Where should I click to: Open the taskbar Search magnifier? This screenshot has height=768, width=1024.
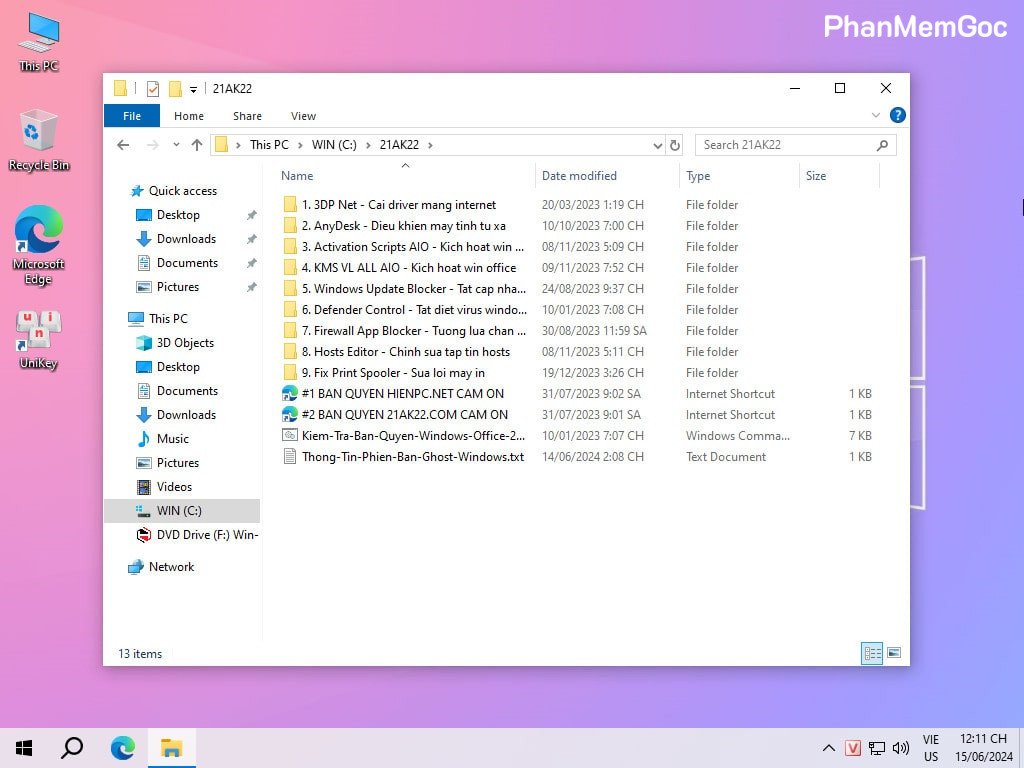pyautogui.click(x=72, y=747)
